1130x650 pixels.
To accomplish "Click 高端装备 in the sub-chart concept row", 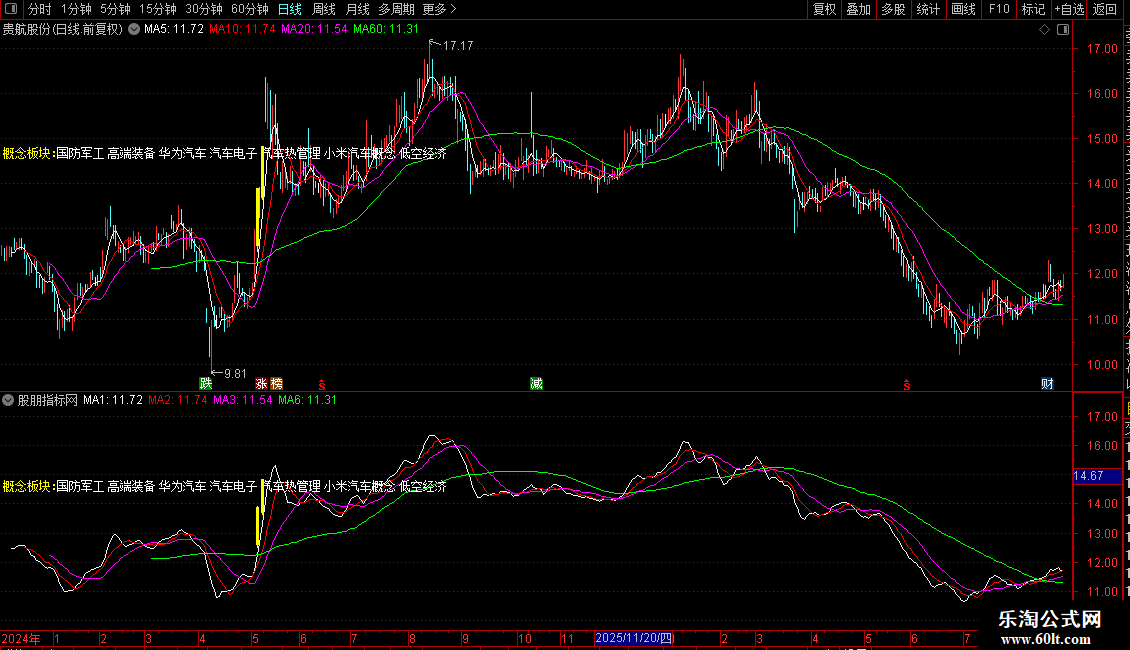I will coord(131,486).
